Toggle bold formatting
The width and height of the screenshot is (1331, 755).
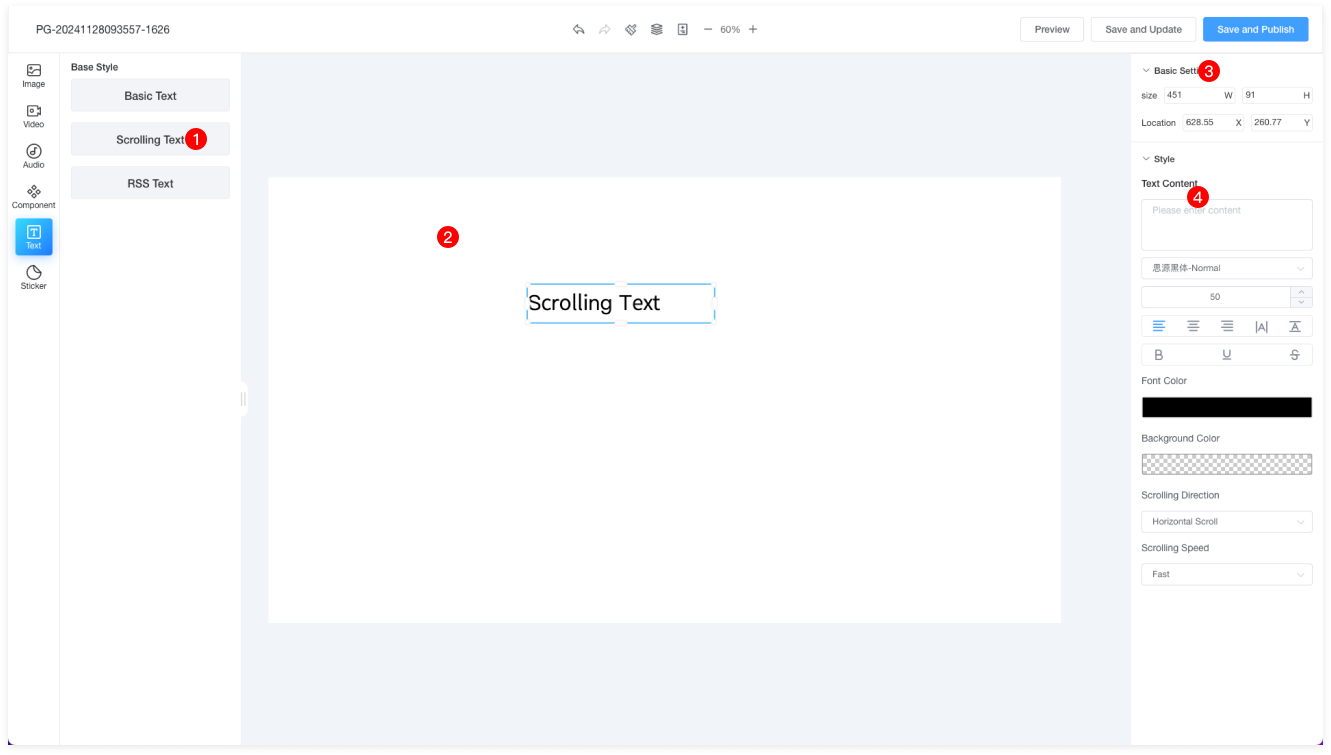(1159, 355)
